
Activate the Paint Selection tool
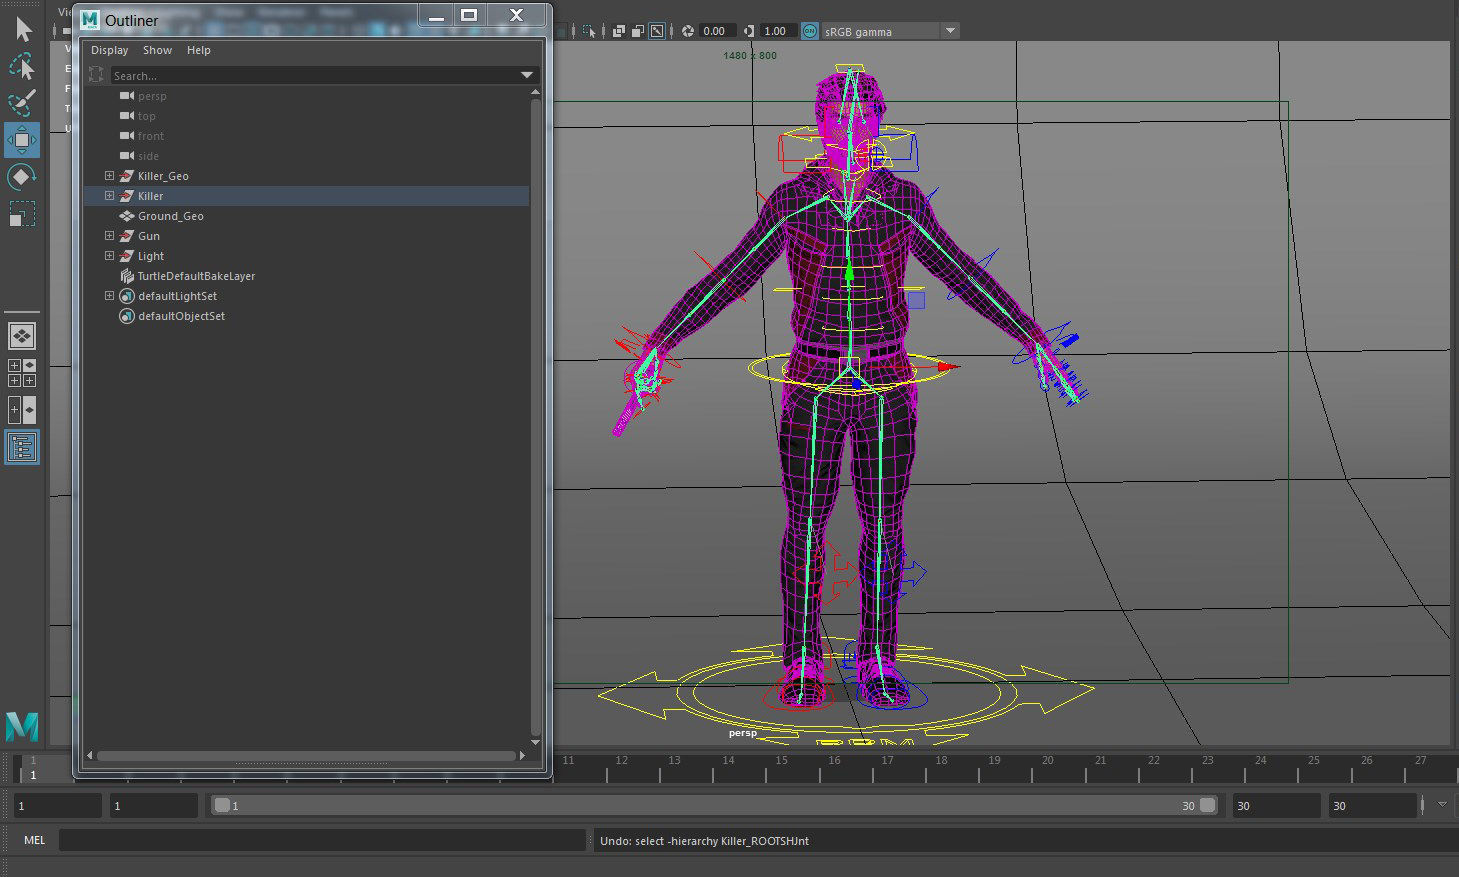(22, 103)
